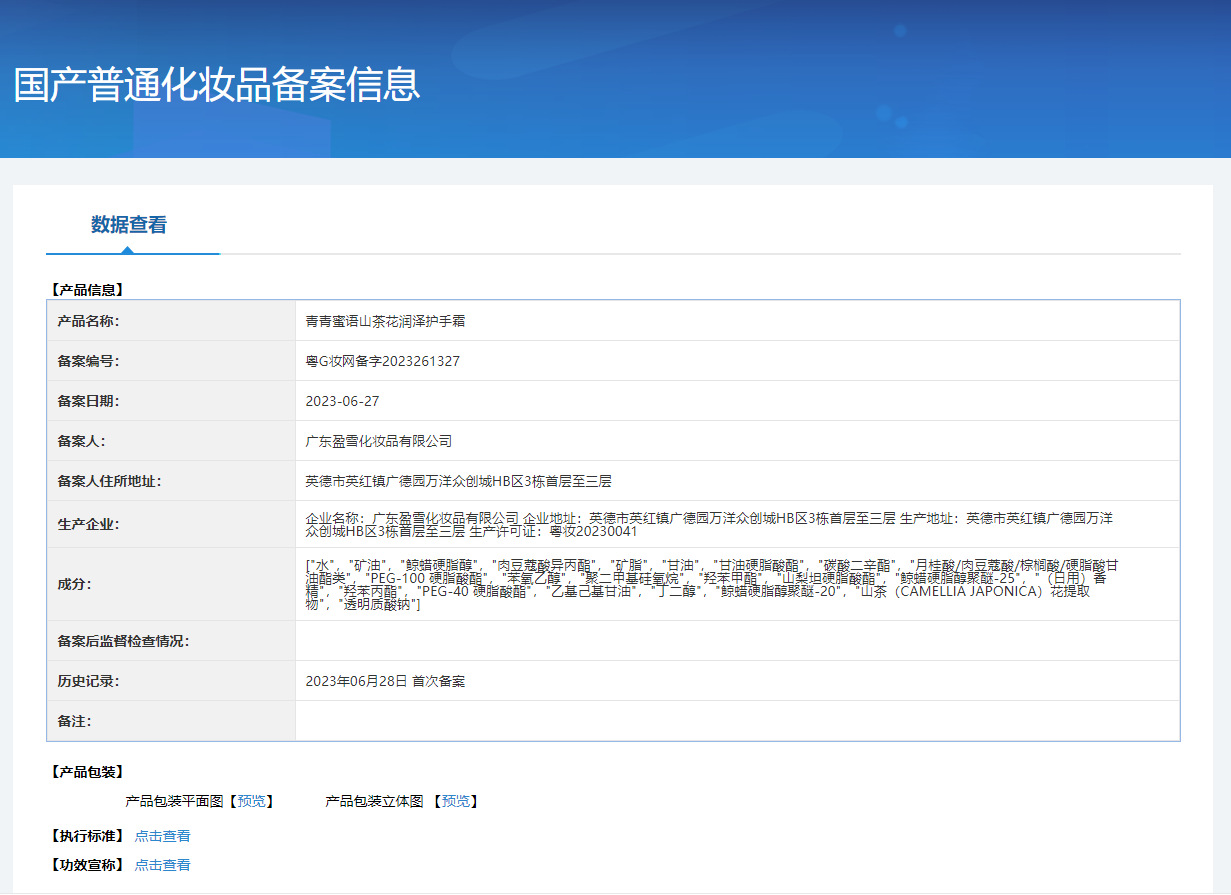Click the 备案编号 label cell
This screenshot has height=895, width=1231.
pos(171,361)
